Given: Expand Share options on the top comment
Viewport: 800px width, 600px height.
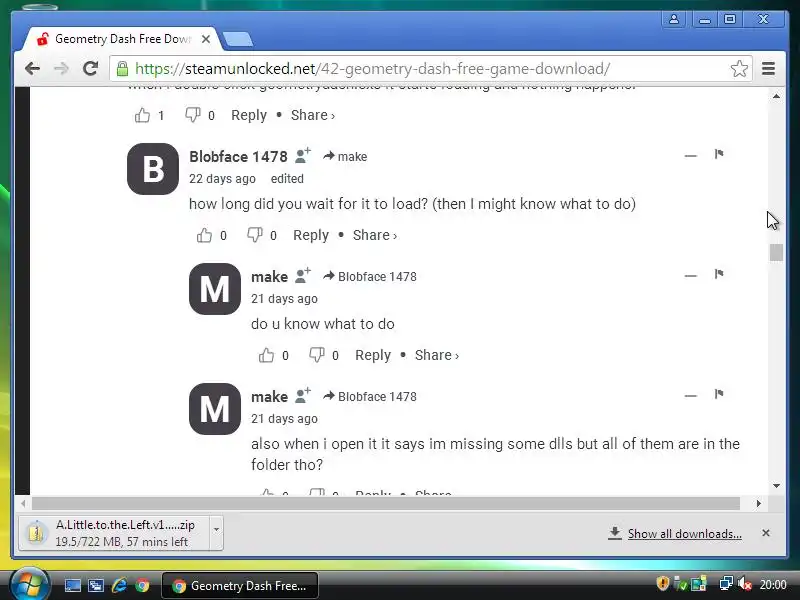Looking at the screenshot, I should (x=313, y=115).
